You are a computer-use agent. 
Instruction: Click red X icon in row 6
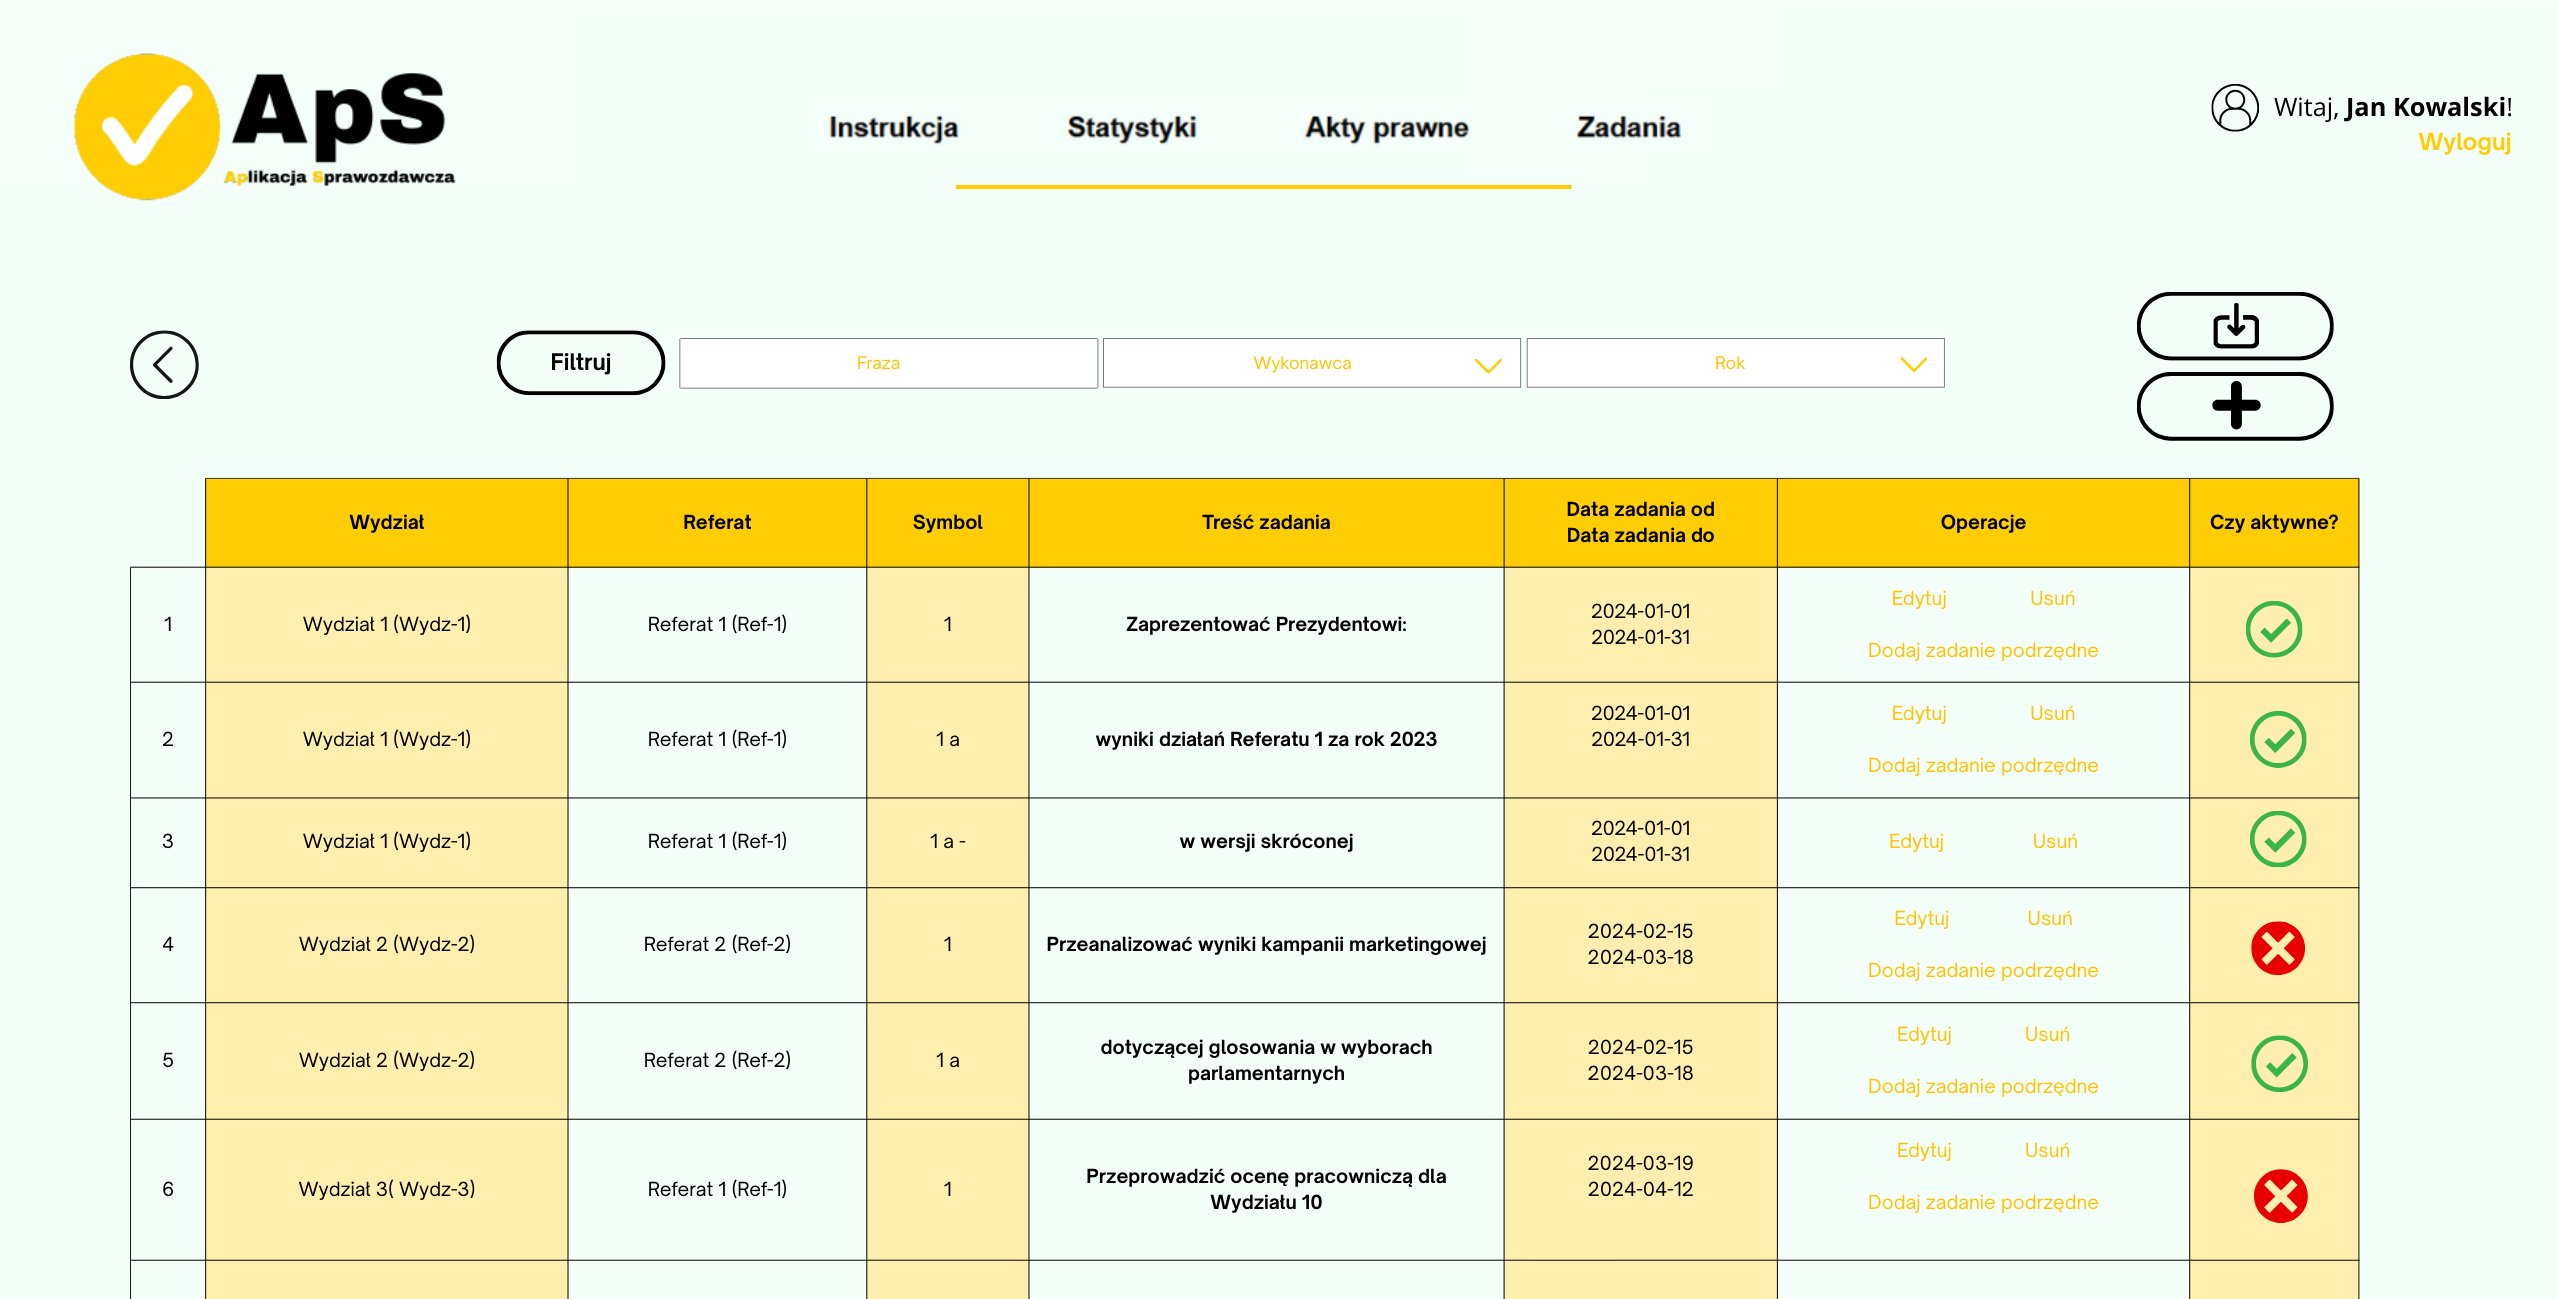[x=2279, y=1196]
